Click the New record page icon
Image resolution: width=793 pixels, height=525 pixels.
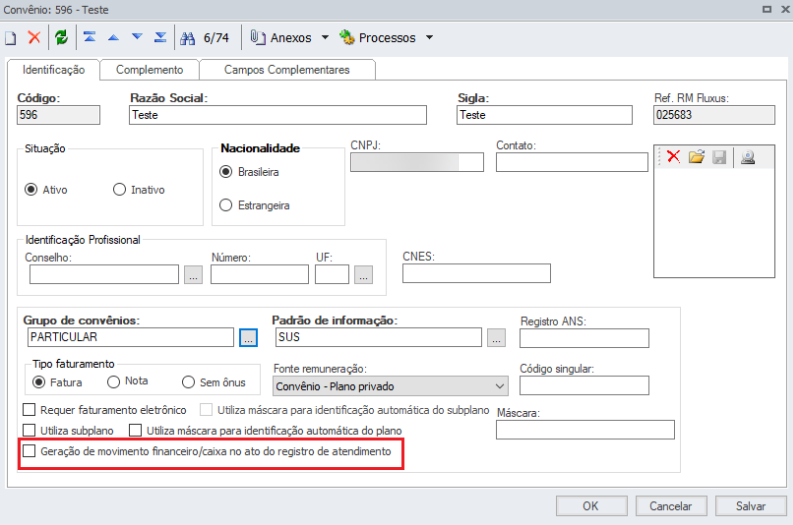point(11,38)
